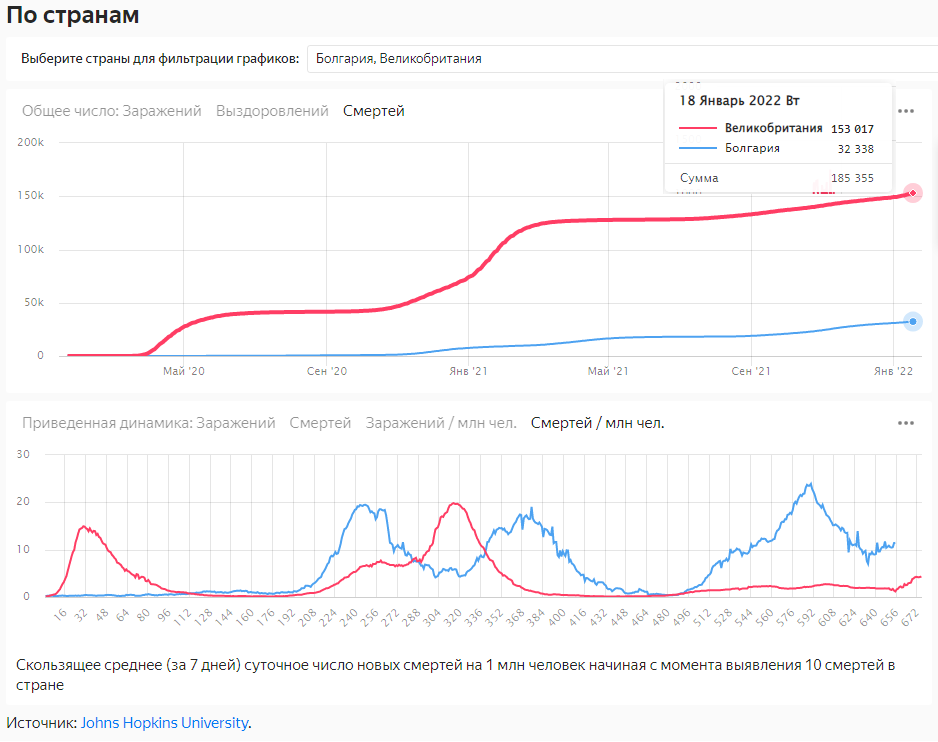938x742 pixels.
Task: Click the red Великобритания line swatch in the tooltip
Action: tap(697, 129)
